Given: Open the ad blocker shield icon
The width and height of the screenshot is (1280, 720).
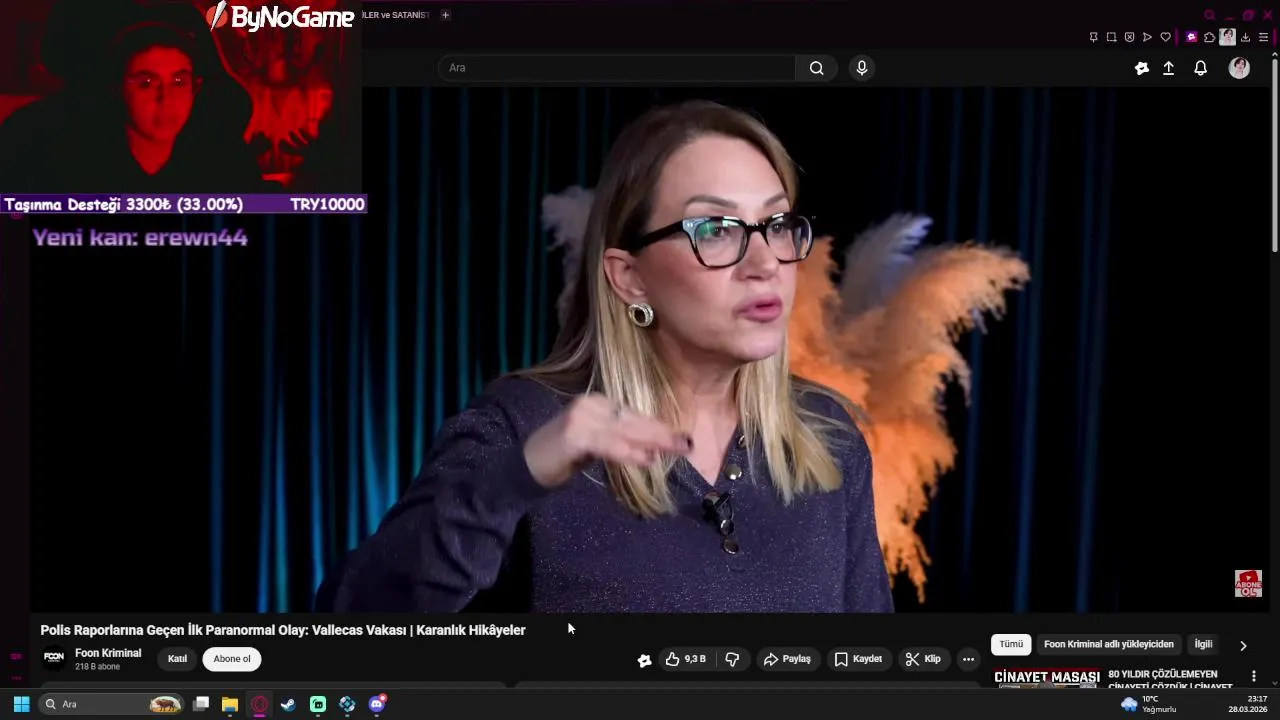Looking at the screenshot, I should [1129, 37].
